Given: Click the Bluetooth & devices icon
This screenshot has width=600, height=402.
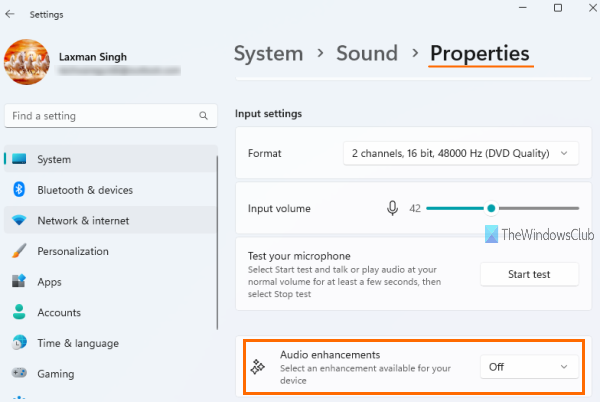Looking at the screenshot, I should click(19, 190).
